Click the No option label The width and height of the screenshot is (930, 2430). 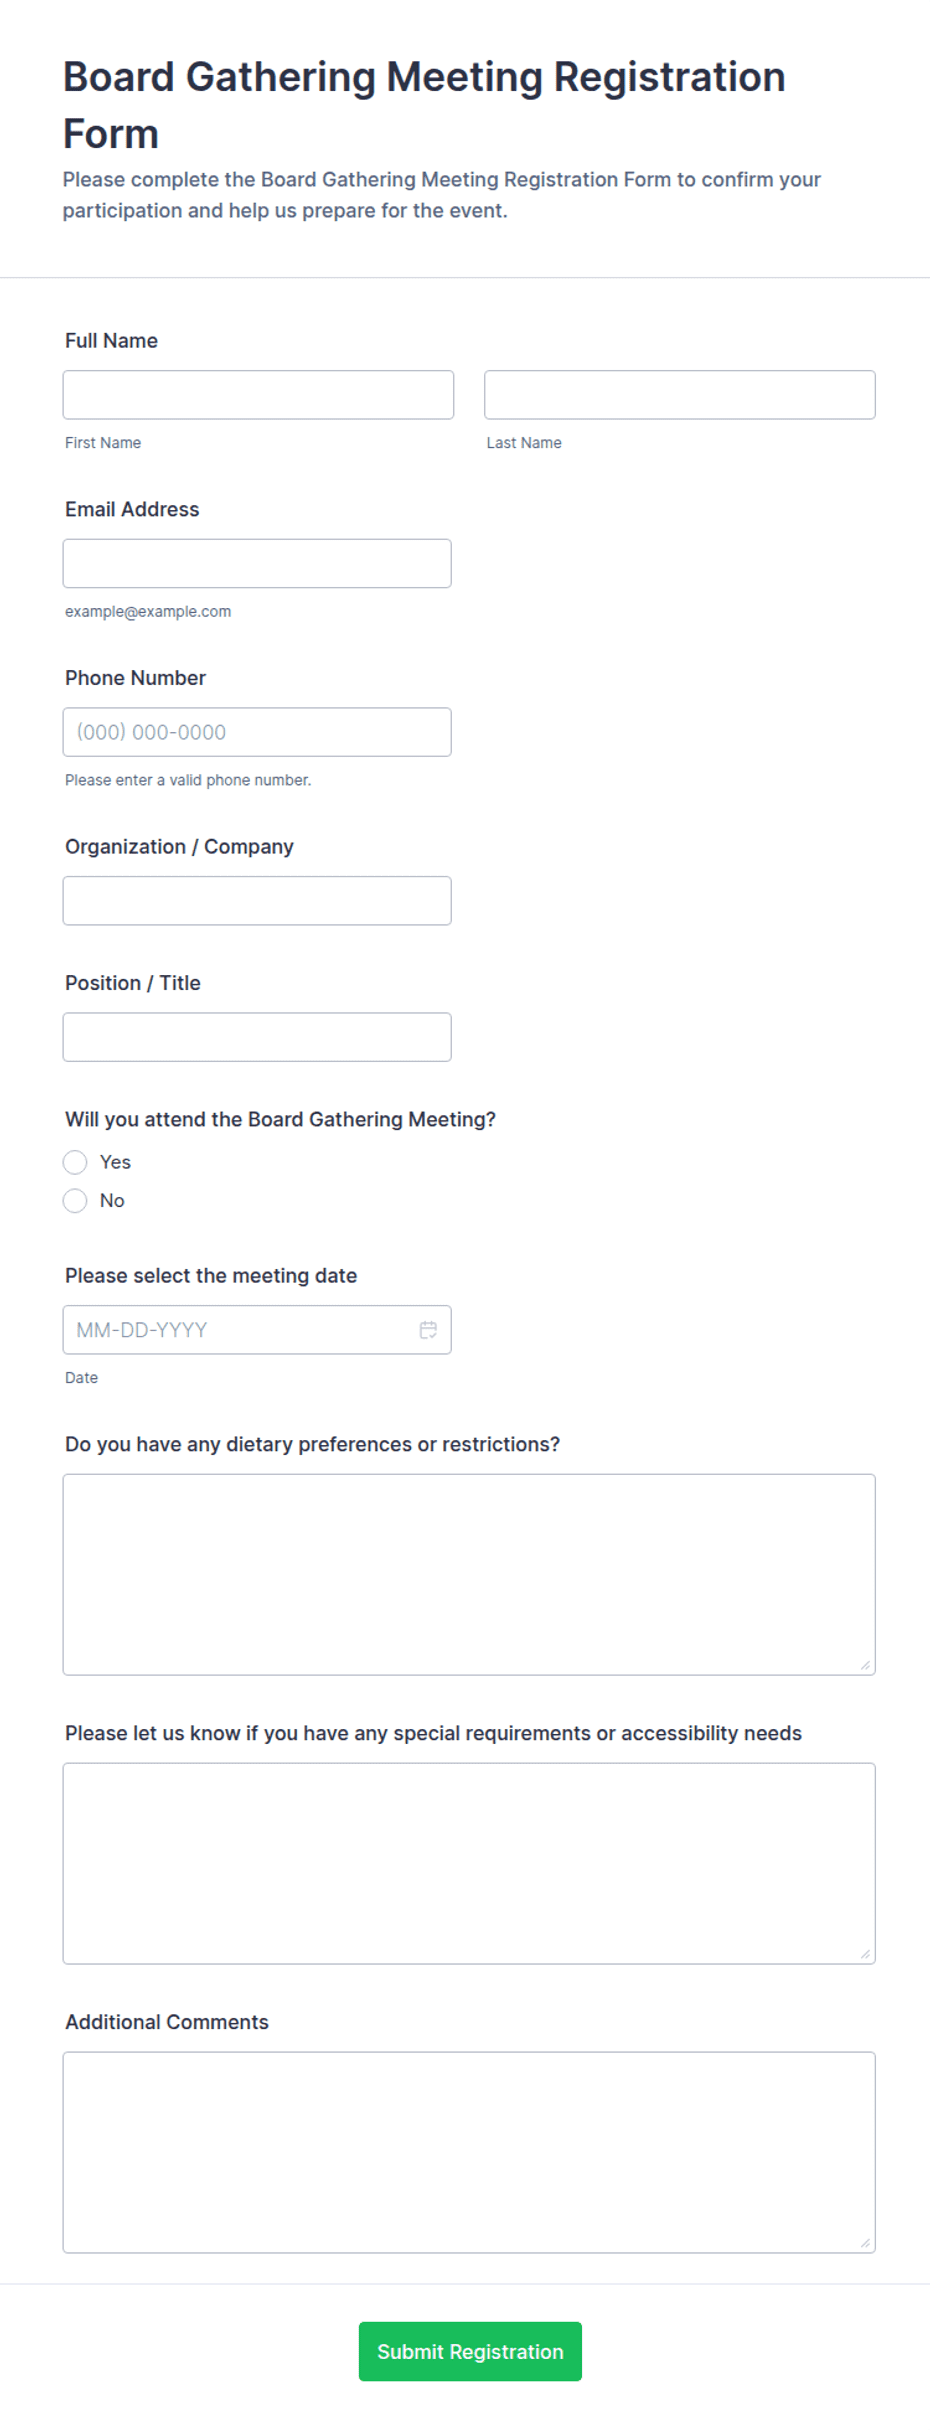[112, 1200]
